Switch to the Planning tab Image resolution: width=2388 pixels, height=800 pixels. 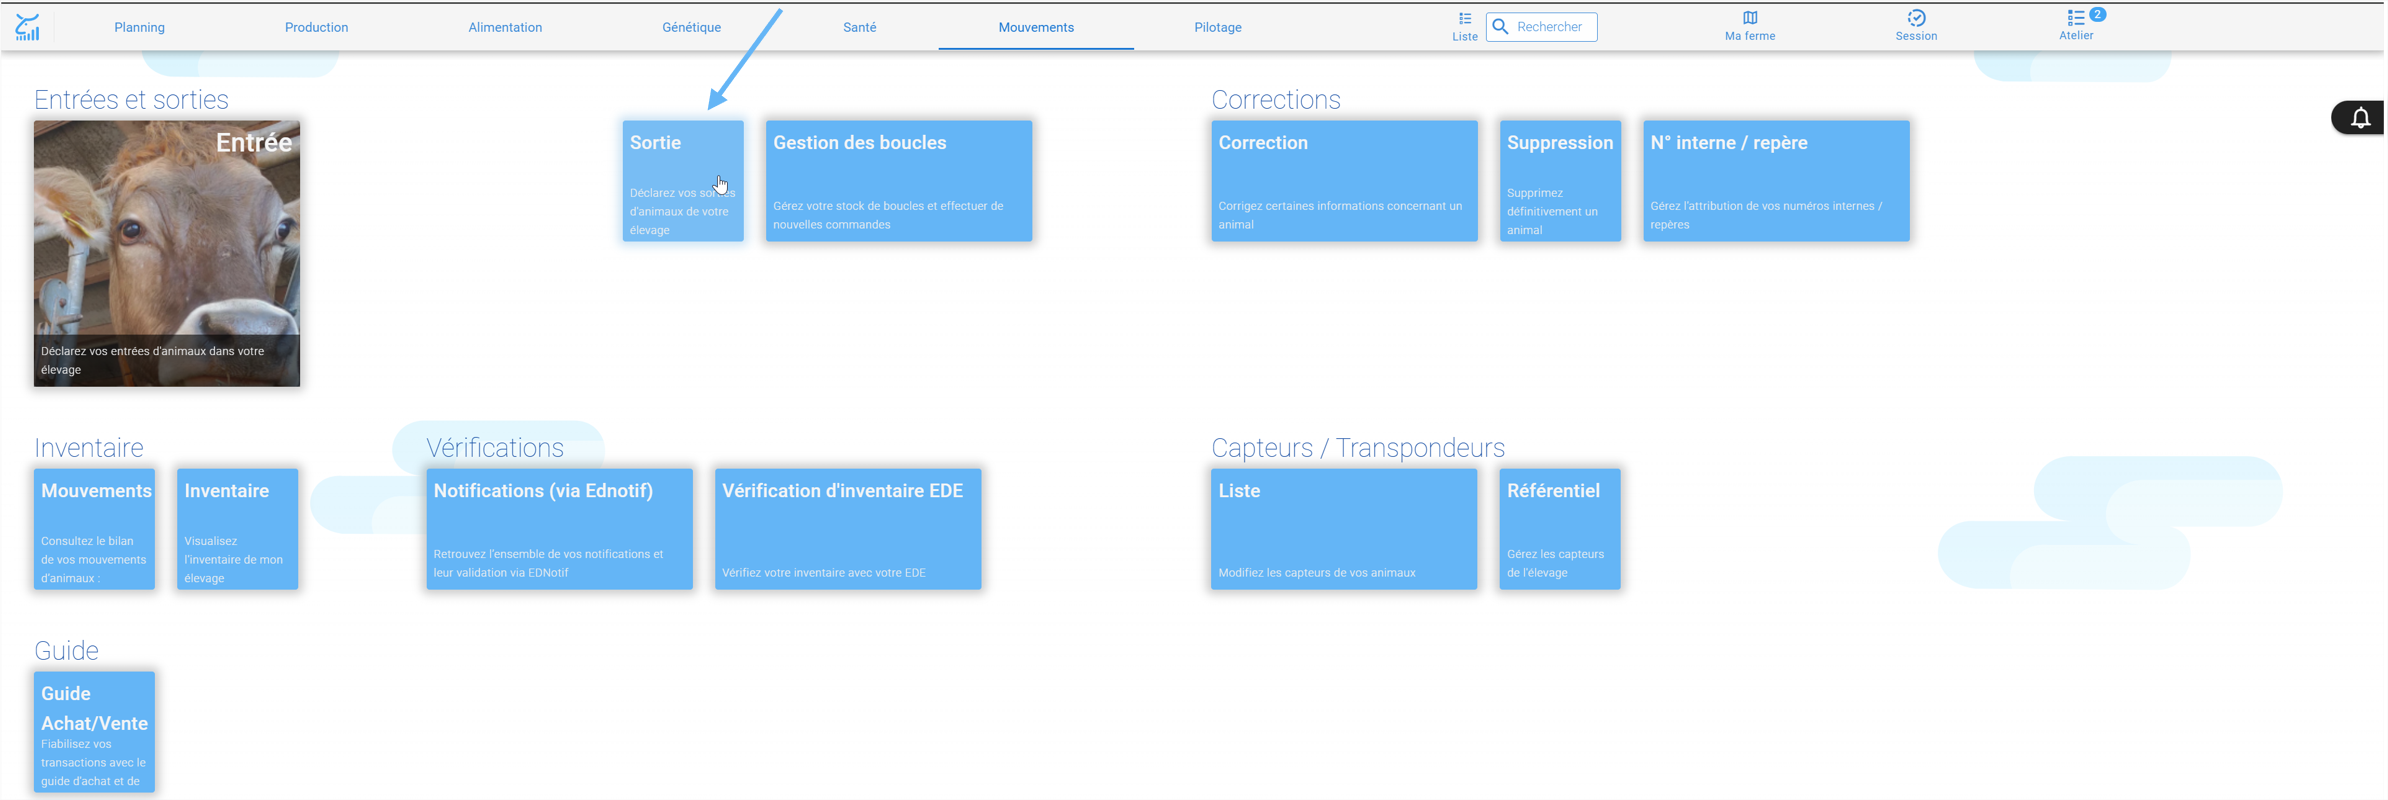[139, 27]
